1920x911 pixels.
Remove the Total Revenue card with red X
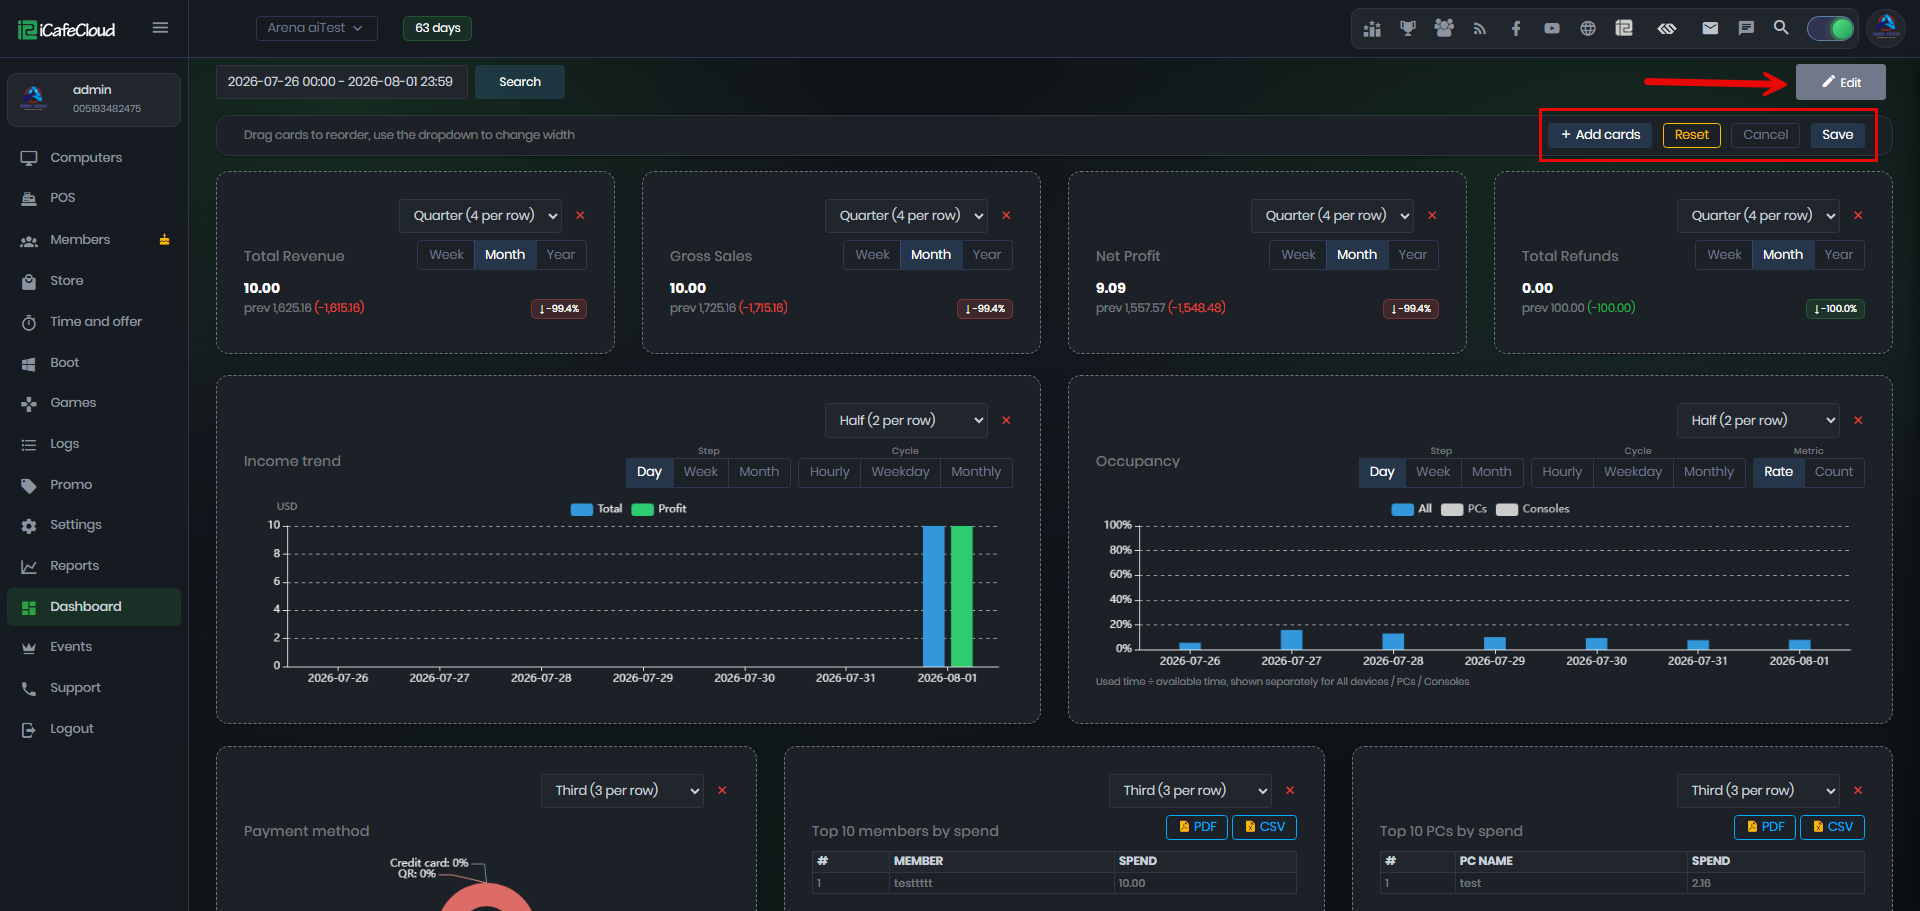pyautogui.click(x=580, y=215)
